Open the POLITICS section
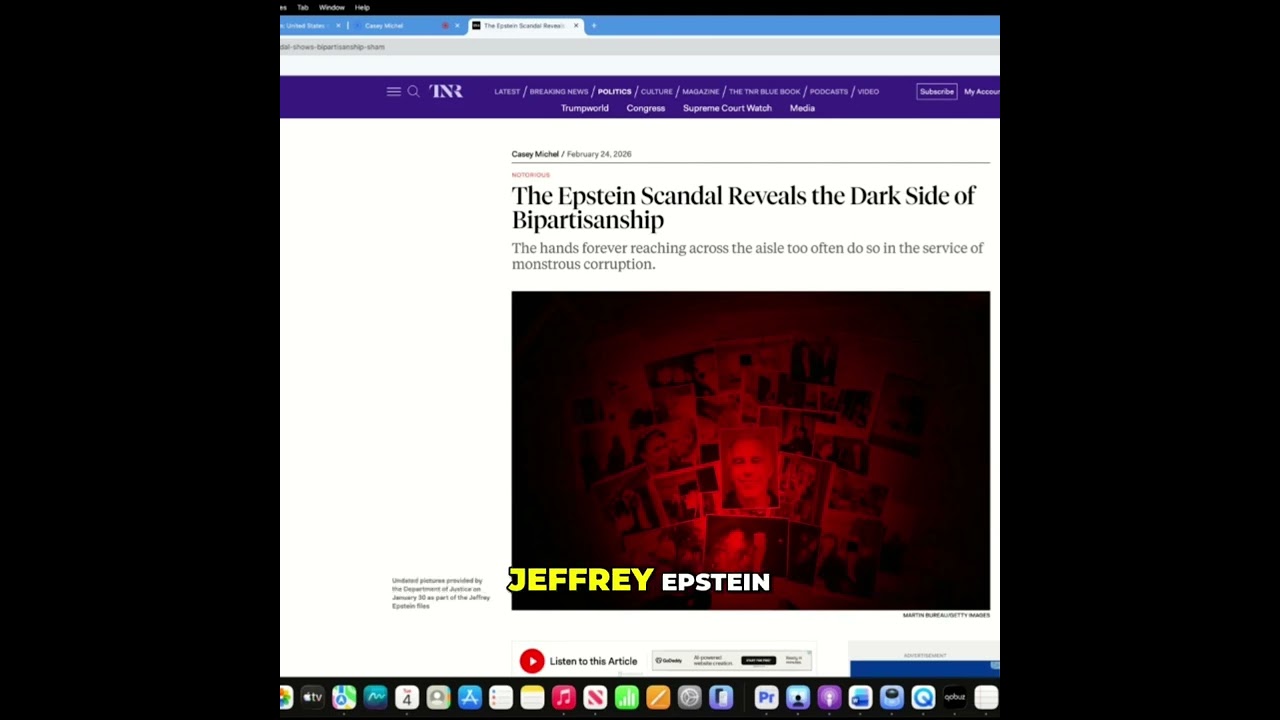 pos(614,91)
